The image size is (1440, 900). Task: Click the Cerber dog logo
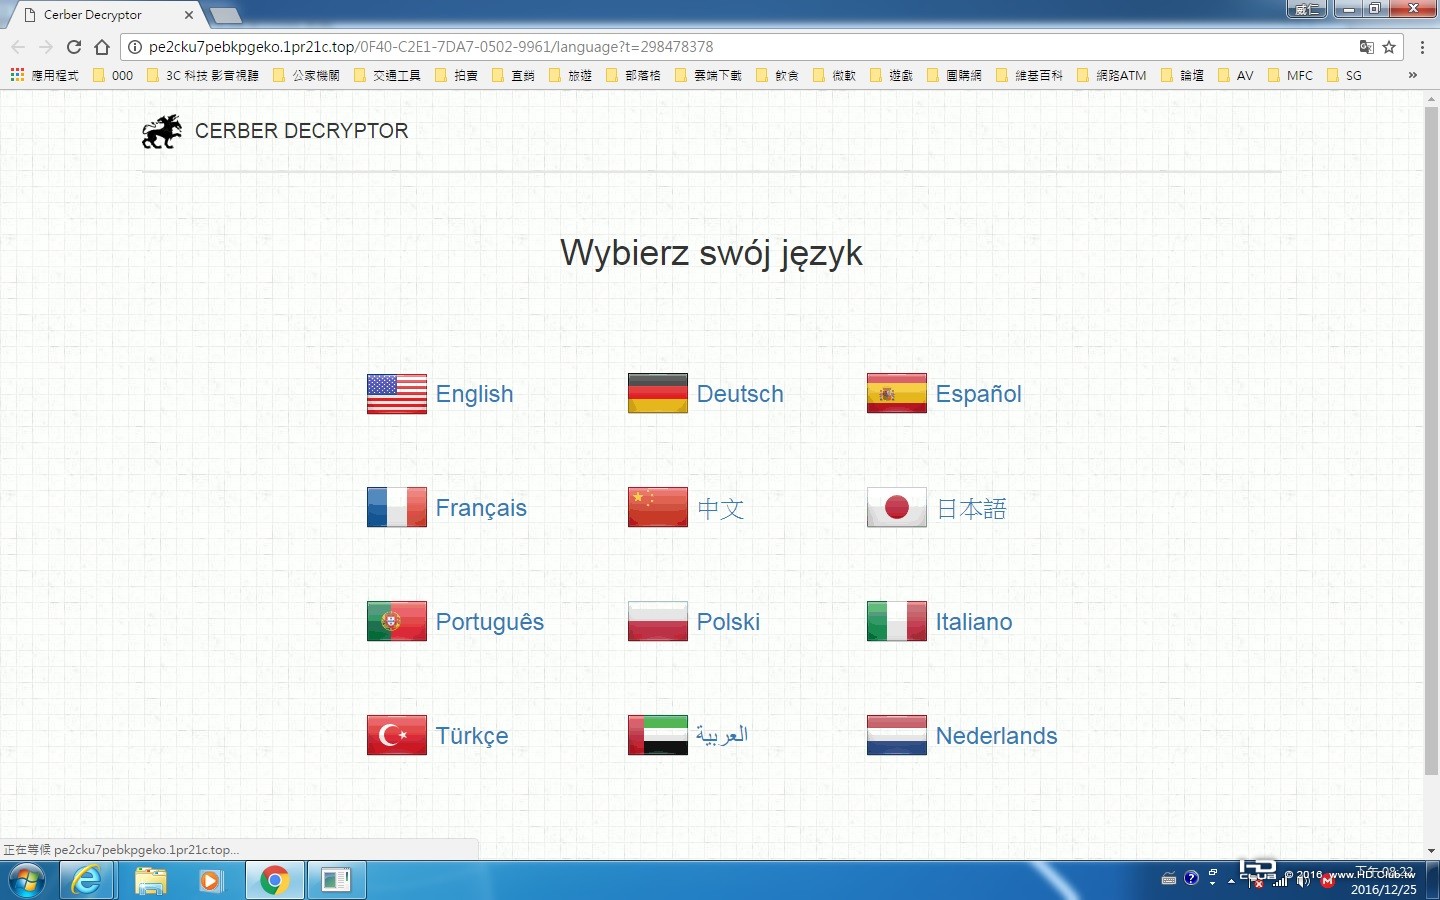(x=162, y=131)
